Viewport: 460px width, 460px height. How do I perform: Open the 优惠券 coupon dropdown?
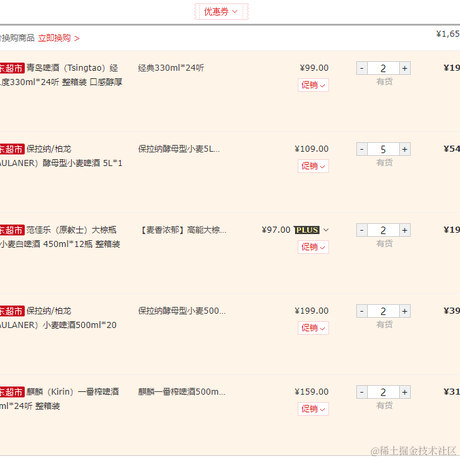tap(221, 12)
